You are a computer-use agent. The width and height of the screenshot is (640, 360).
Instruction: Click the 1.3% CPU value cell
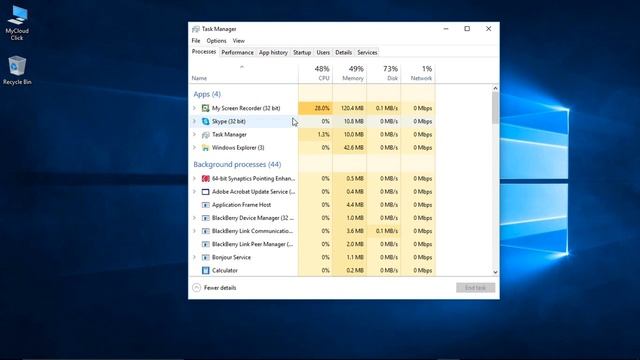point(316,134)
